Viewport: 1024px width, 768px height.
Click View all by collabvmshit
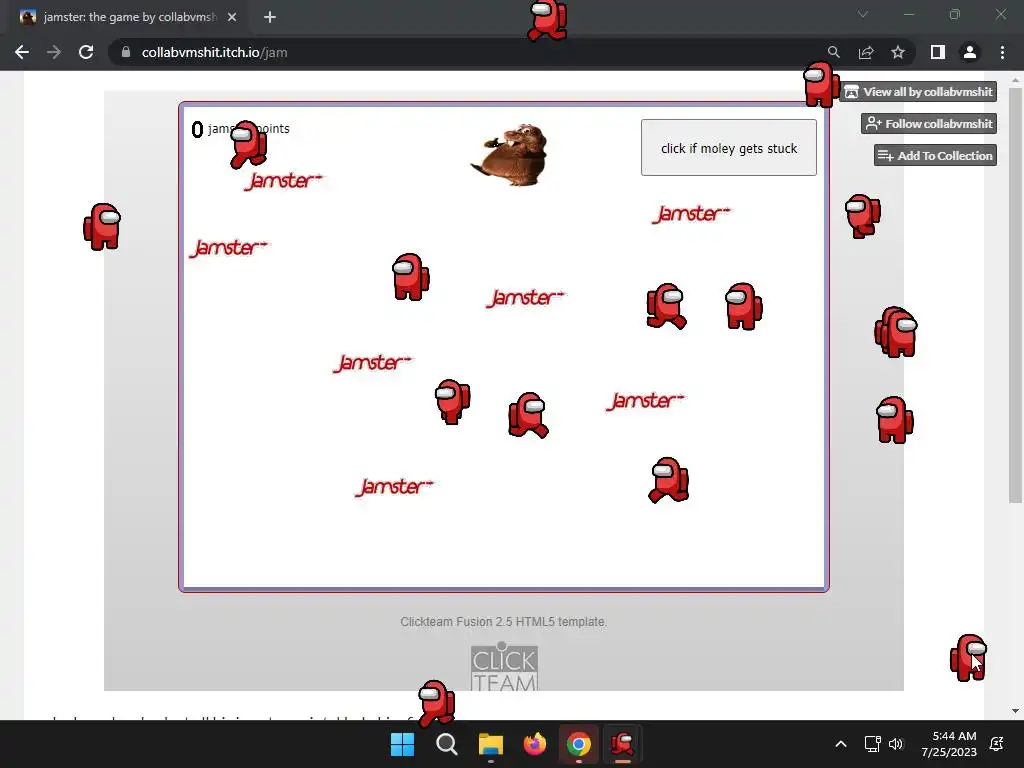(x=918, y=91)
